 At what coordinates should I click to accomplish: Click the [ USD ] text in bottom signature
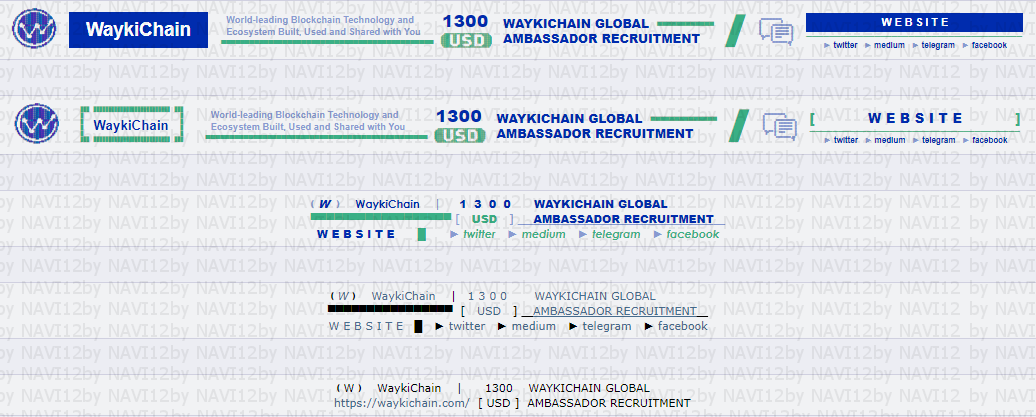pyautogui.click(x=498, y=402)
